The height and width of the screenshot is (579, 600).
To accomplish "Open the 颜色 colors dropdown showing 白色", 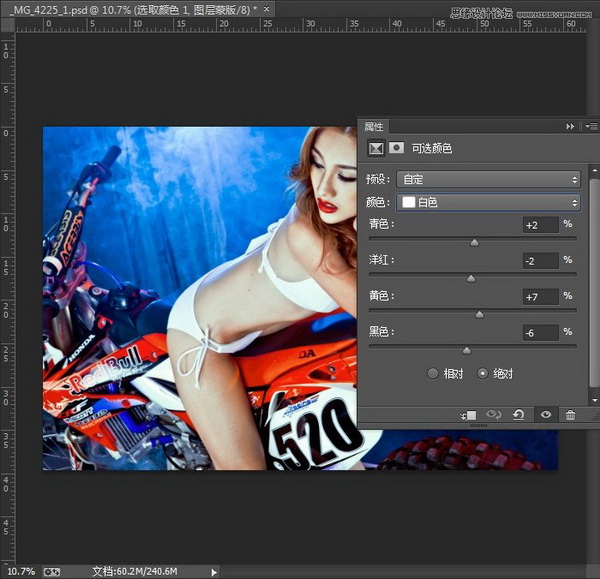I will click(x=488, y=202).
